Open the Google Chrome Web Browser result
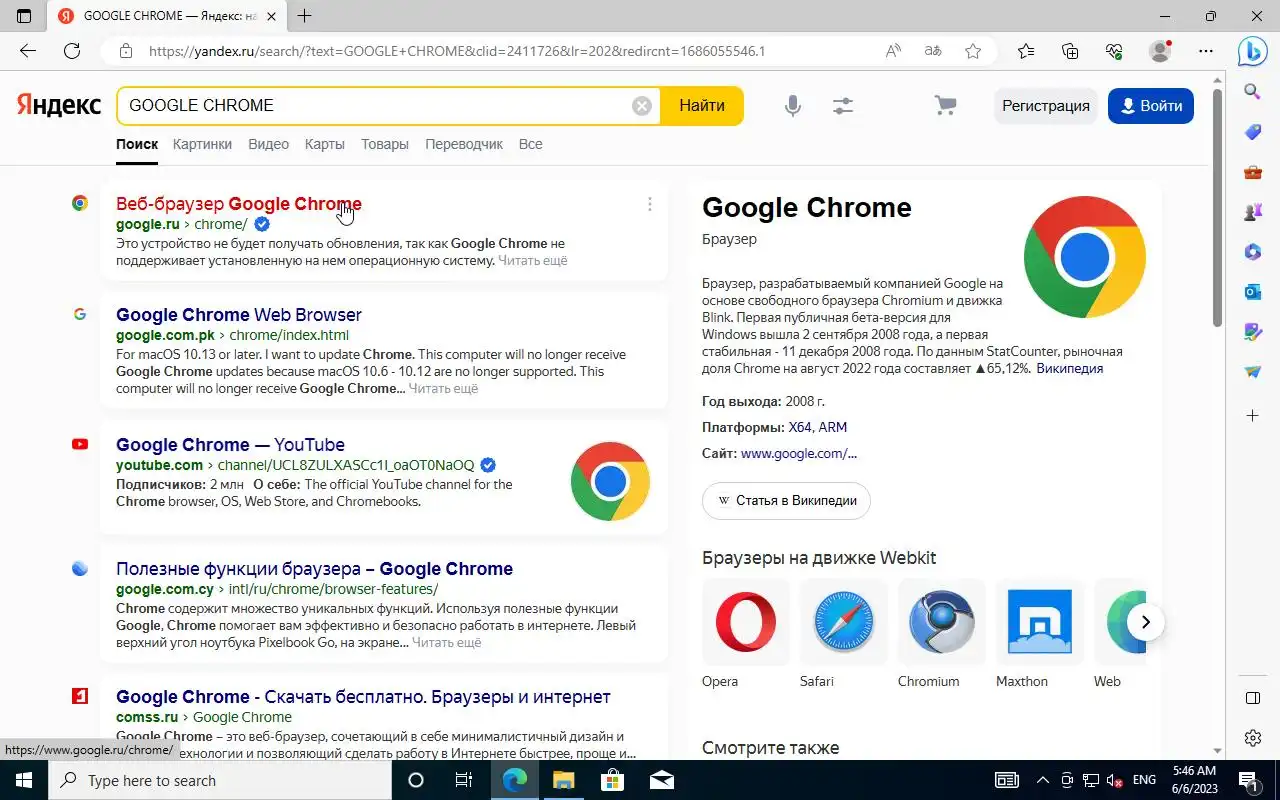This screenshot has height=800, width=1280. tap(239, 315)
